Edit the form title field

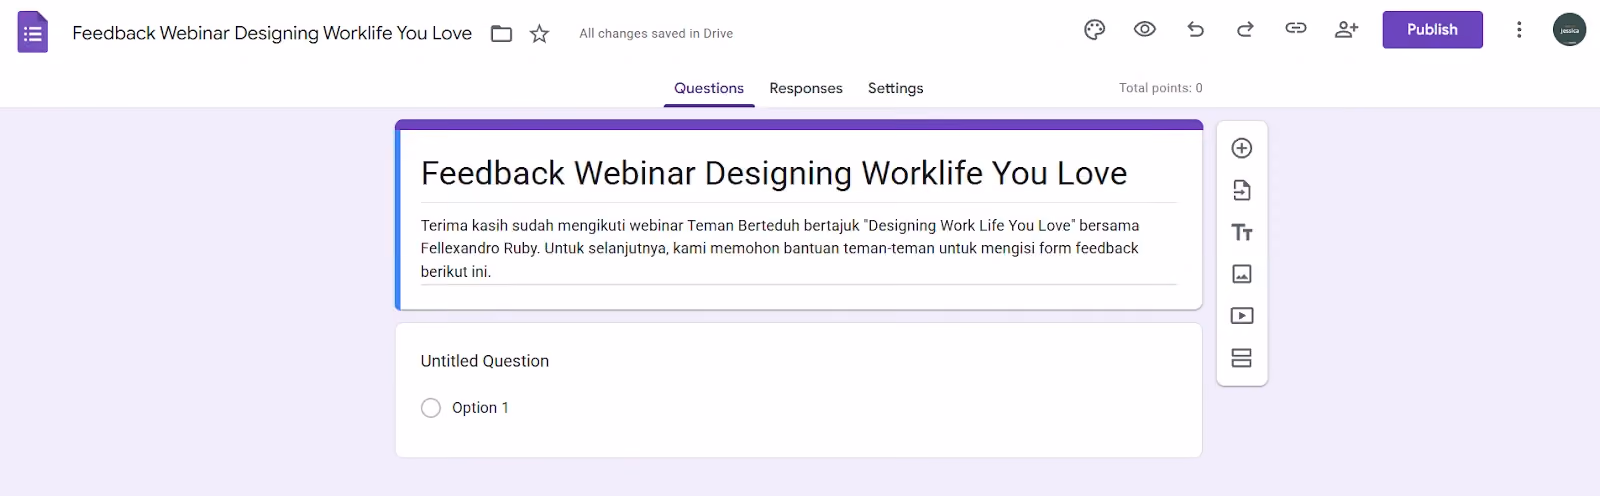tap(798, 174)
